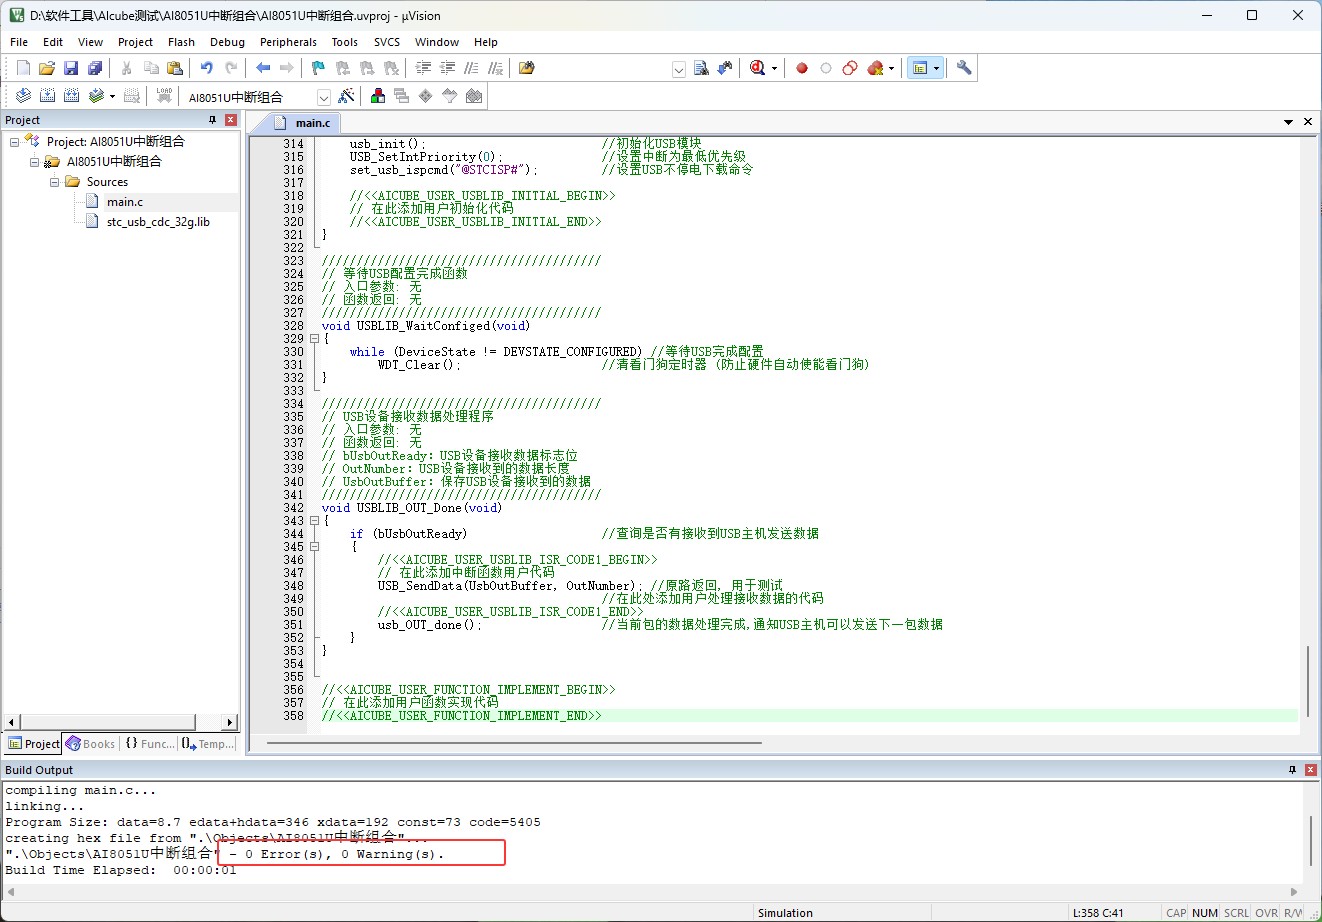This screenshot has height=922, width=1322.
Task: Open debug session dropdown arrow
Action: pos(774,68)
